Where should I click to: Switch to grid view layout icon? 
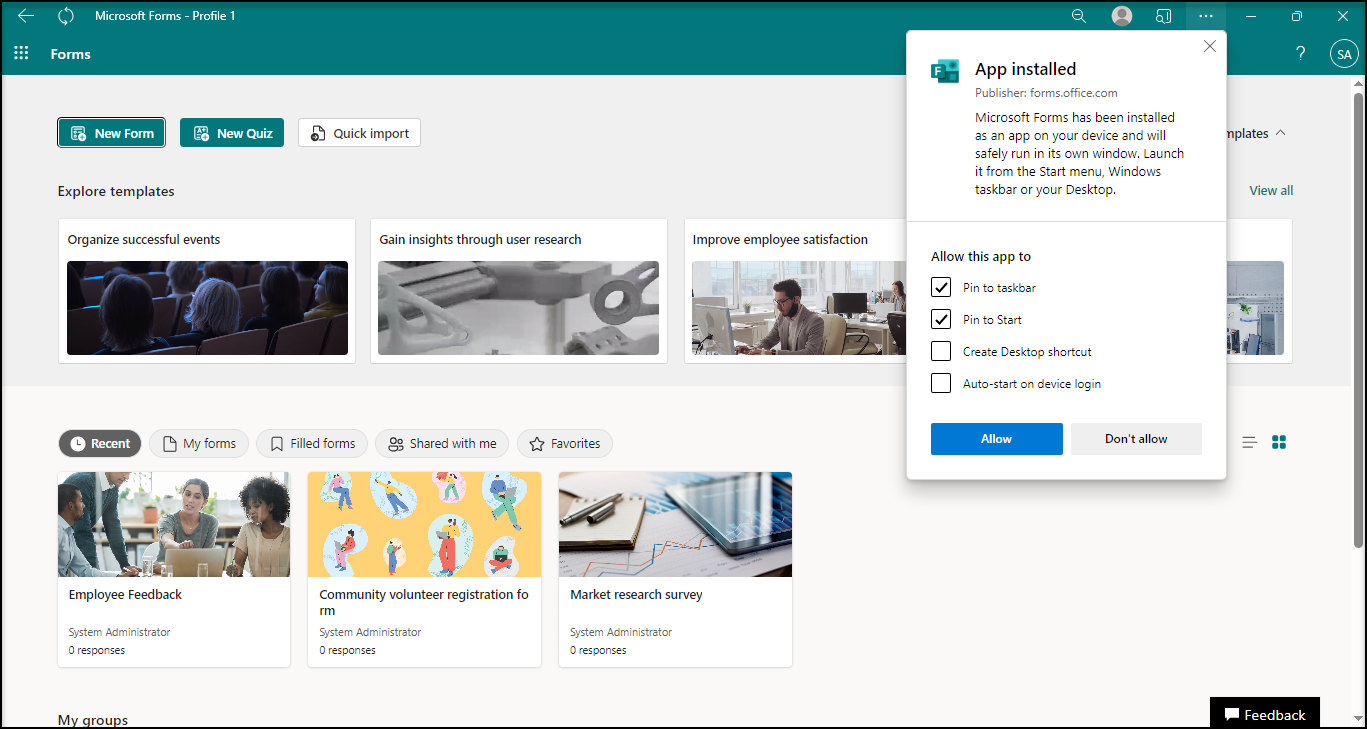1279,442
